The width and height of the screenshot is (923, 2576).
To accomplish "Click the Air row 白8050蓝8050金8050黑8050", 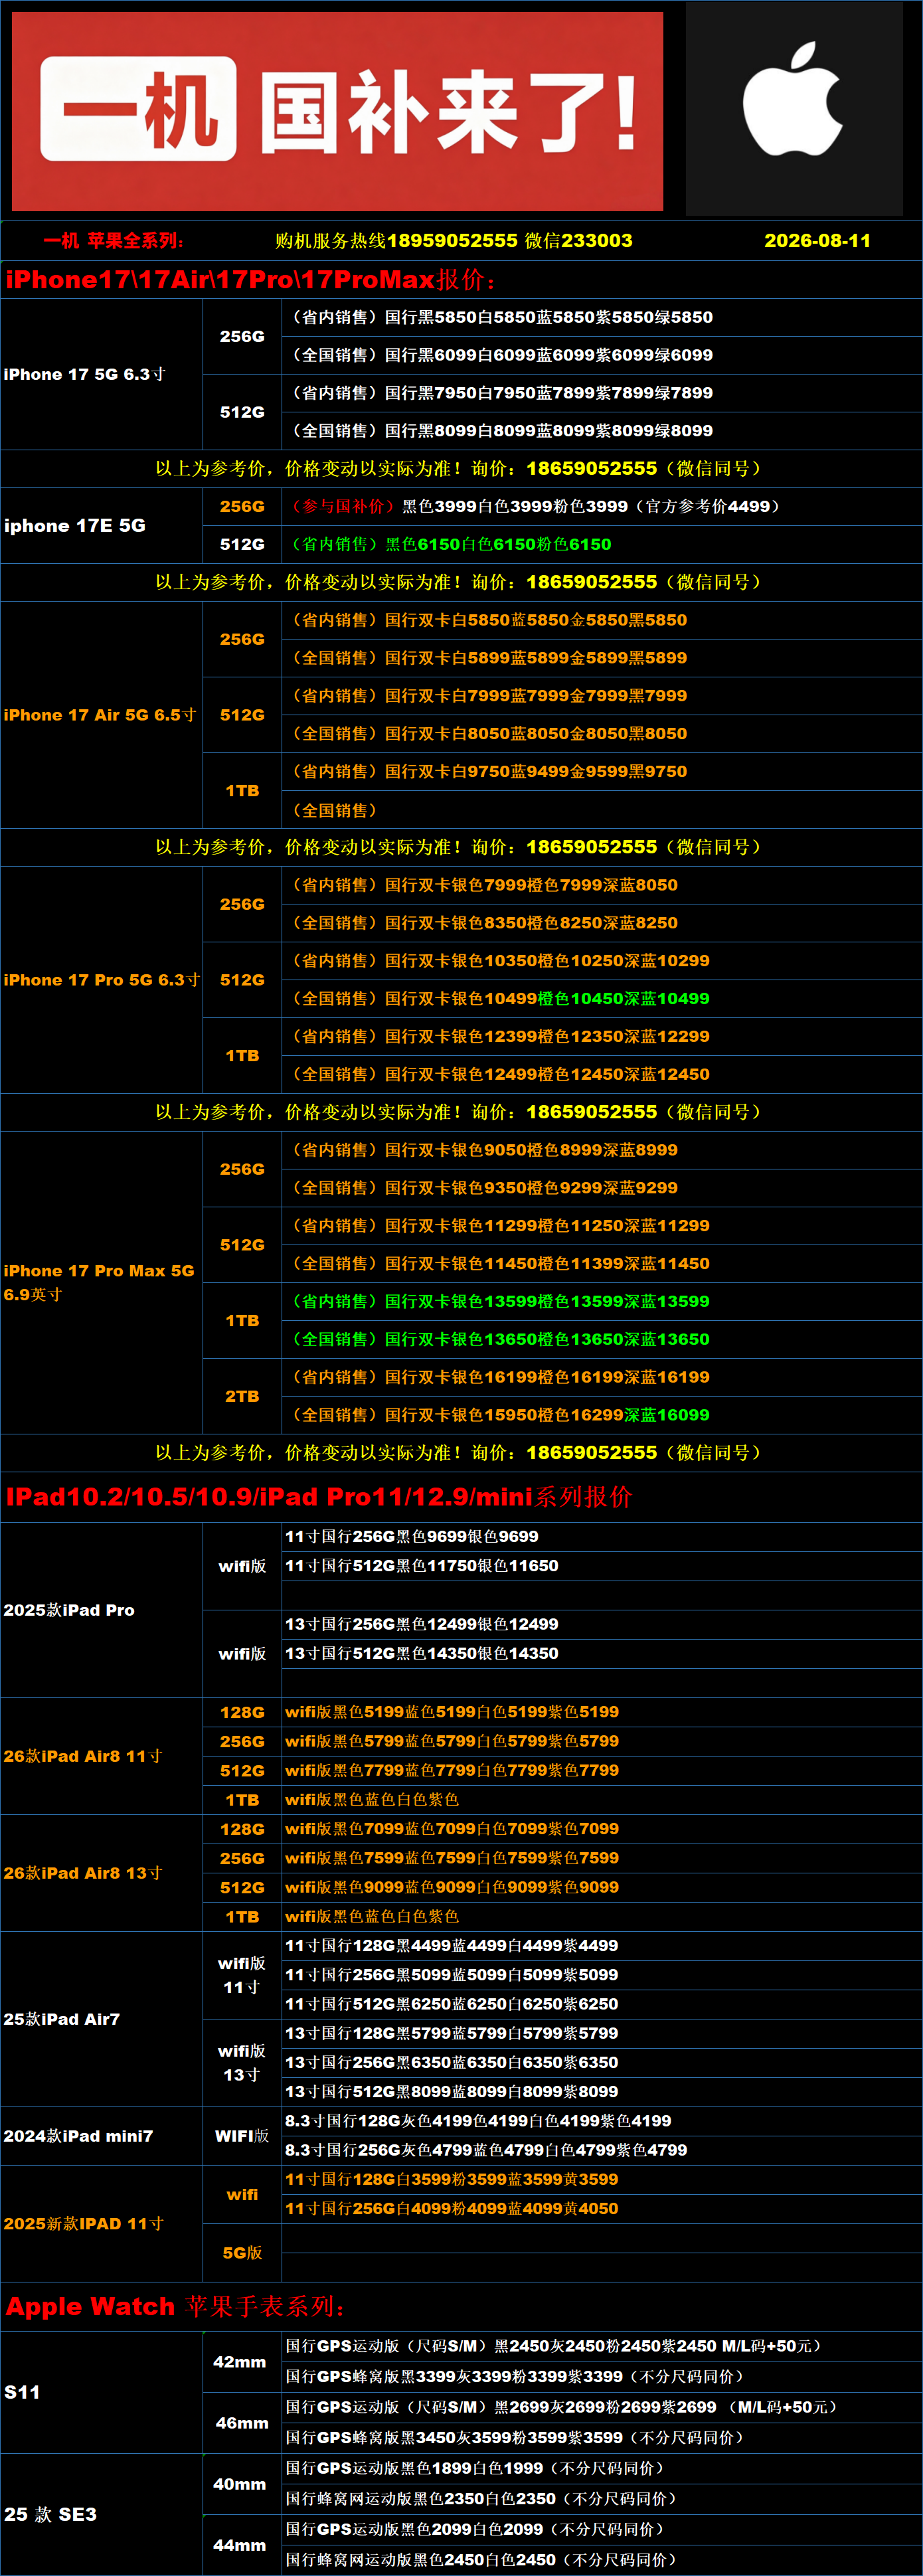I will [x=602, y=734].
